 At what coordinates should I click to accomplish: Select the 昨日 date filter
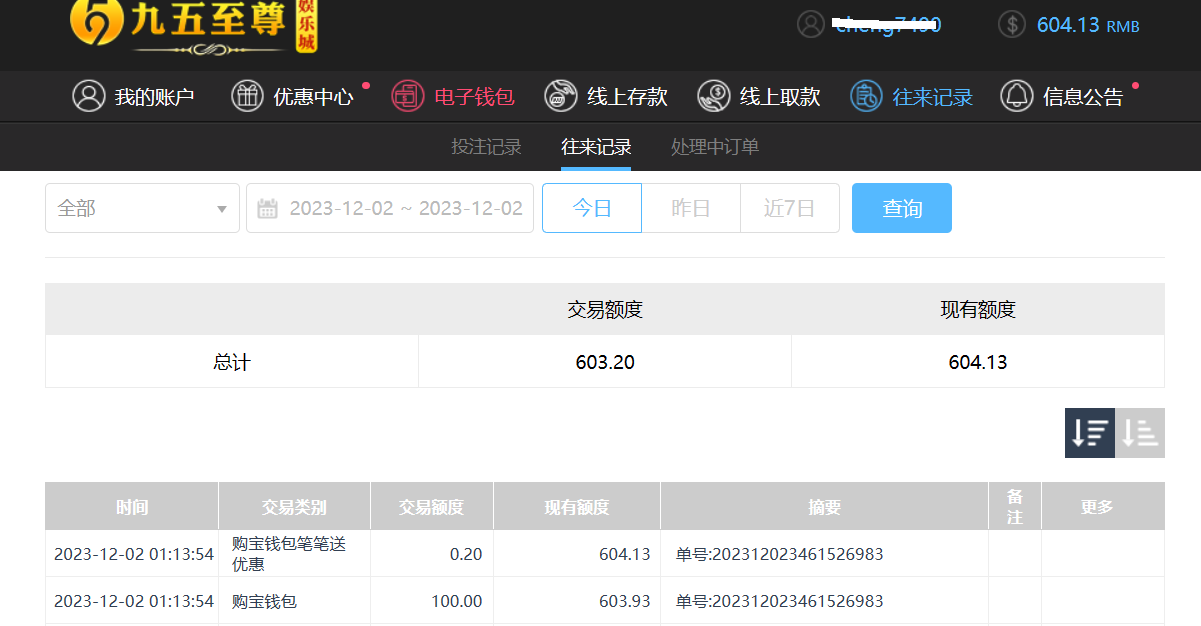[691, 208]
